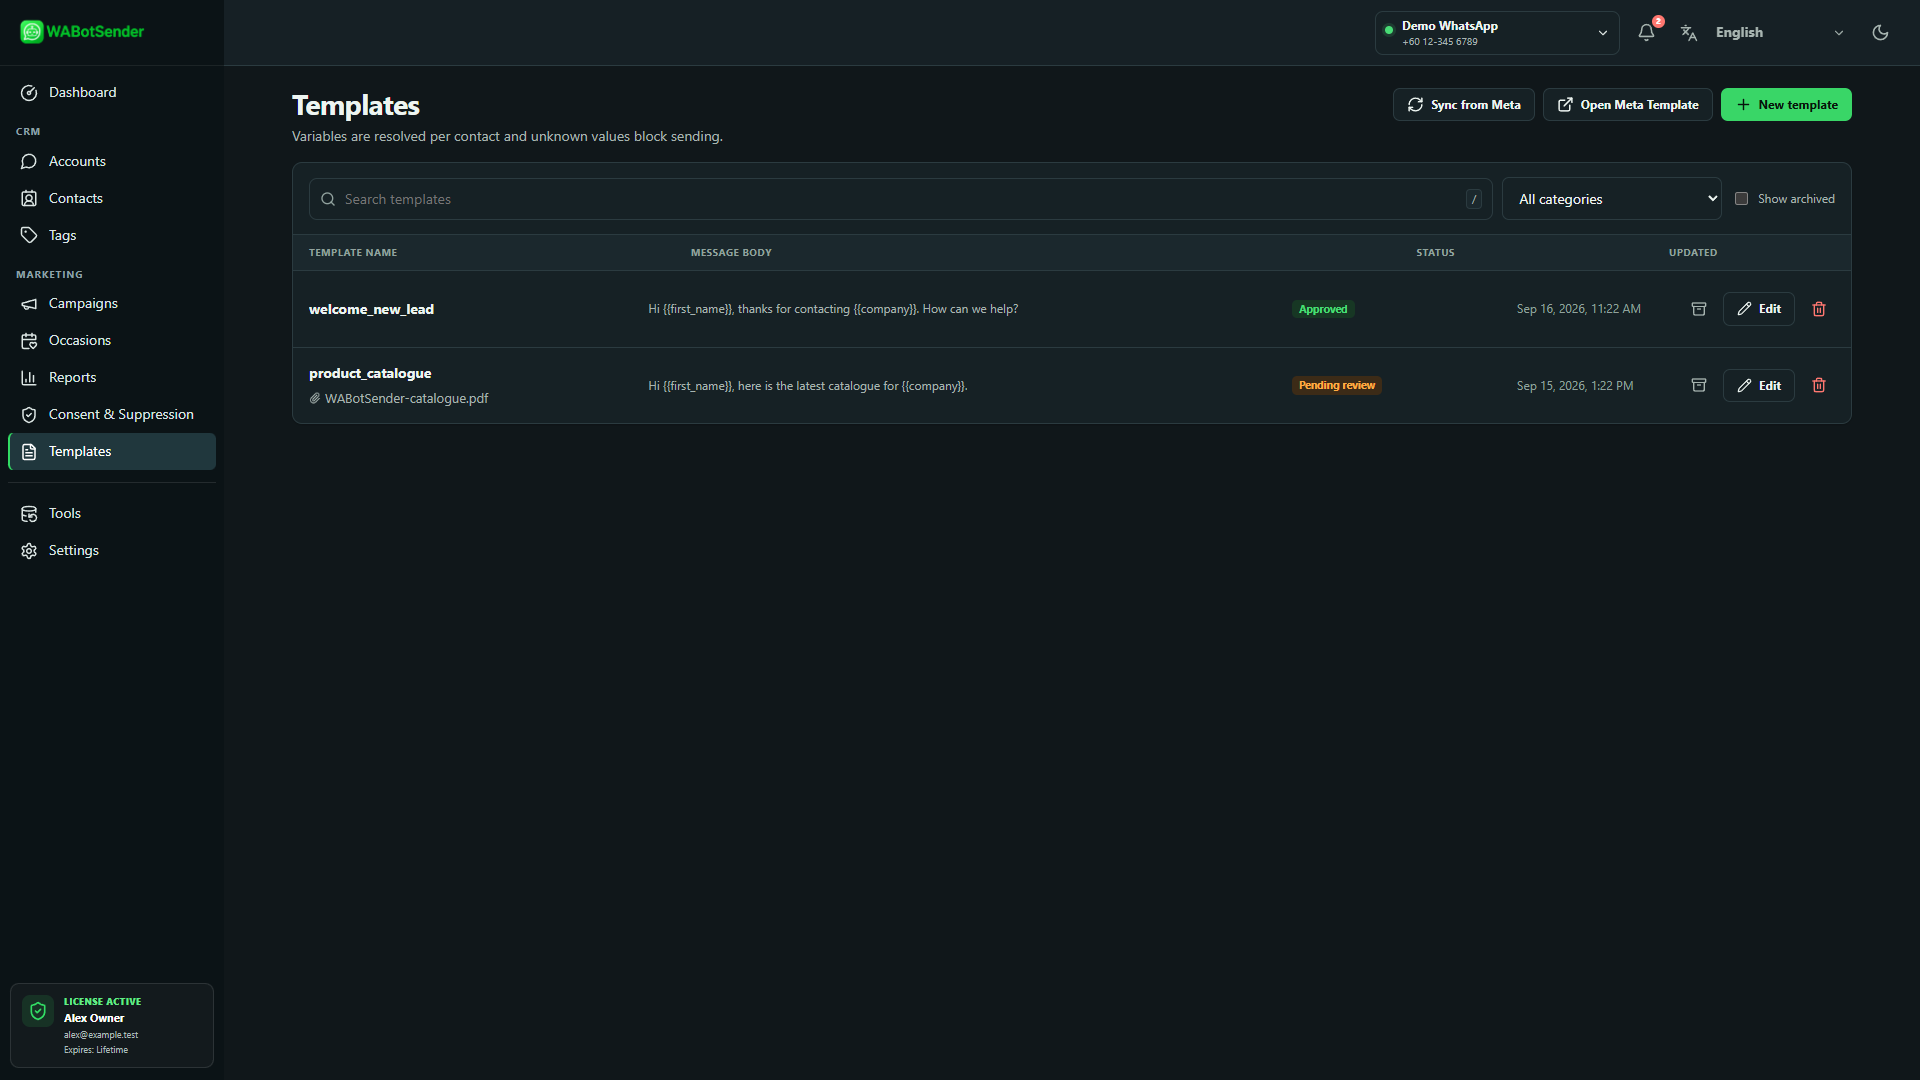Open Campaigns in sidebar

pyautogui.click(x=112, y=303)
